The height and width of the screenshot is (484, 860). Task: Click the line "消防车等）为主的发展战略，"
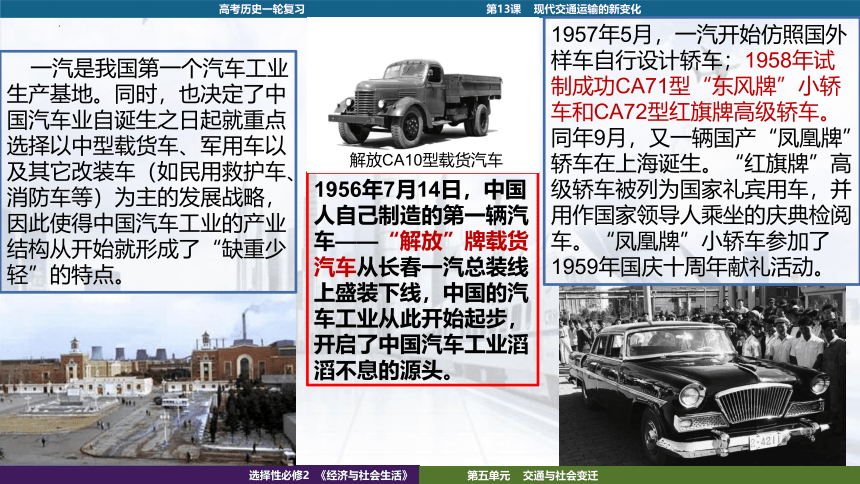[142, 197]
